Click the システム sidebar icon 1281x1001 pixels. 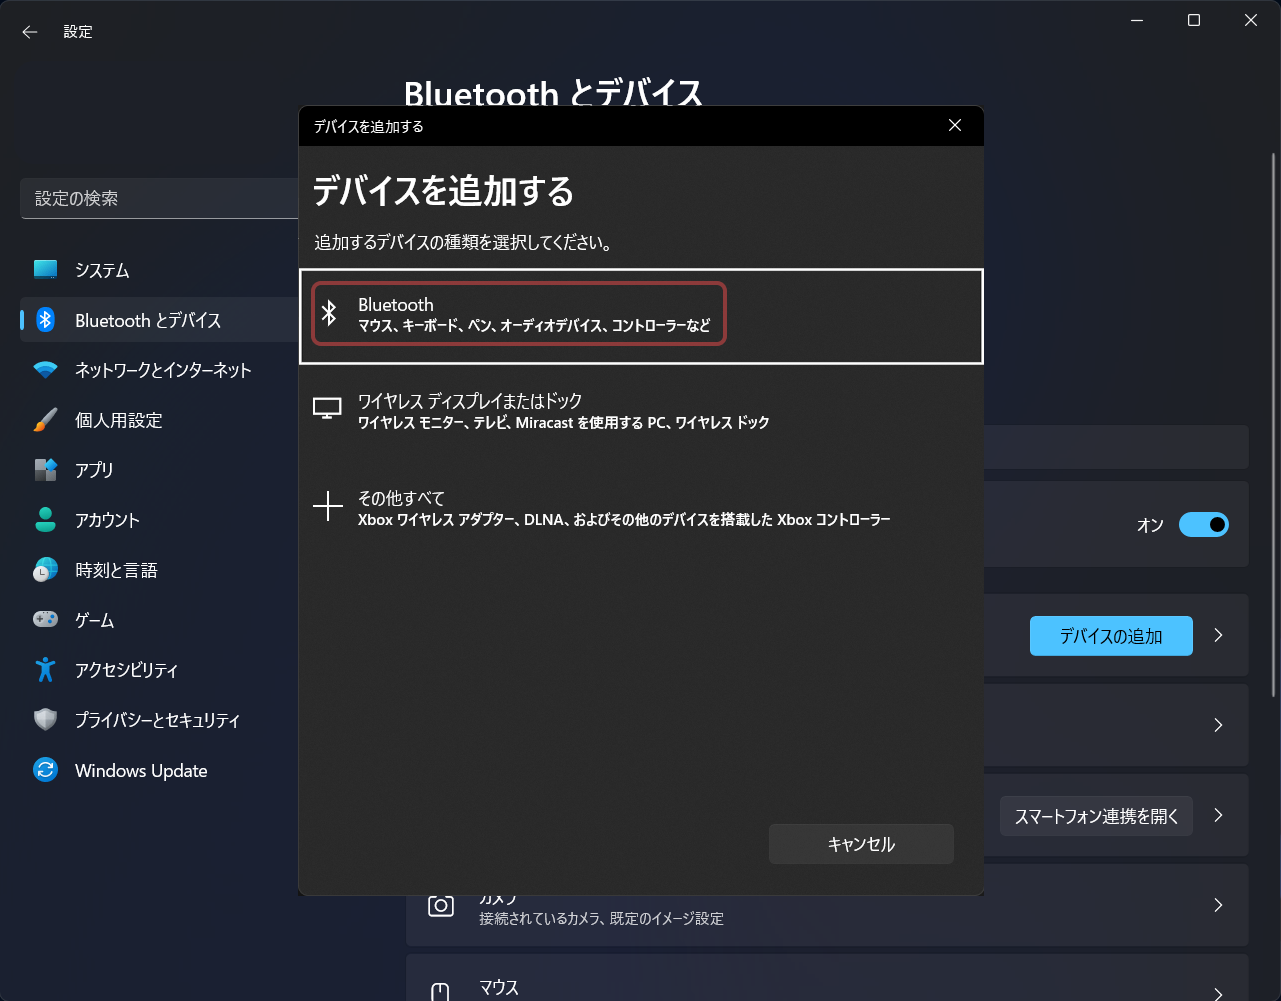45,270
